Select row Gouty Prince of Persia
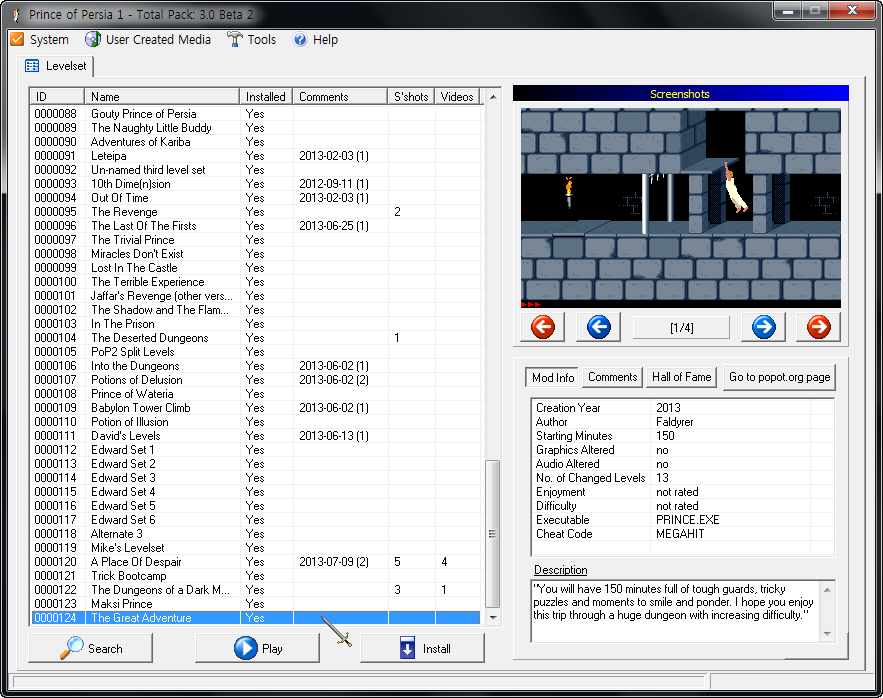This screenshot has width=883, height=698. [255, 114]
